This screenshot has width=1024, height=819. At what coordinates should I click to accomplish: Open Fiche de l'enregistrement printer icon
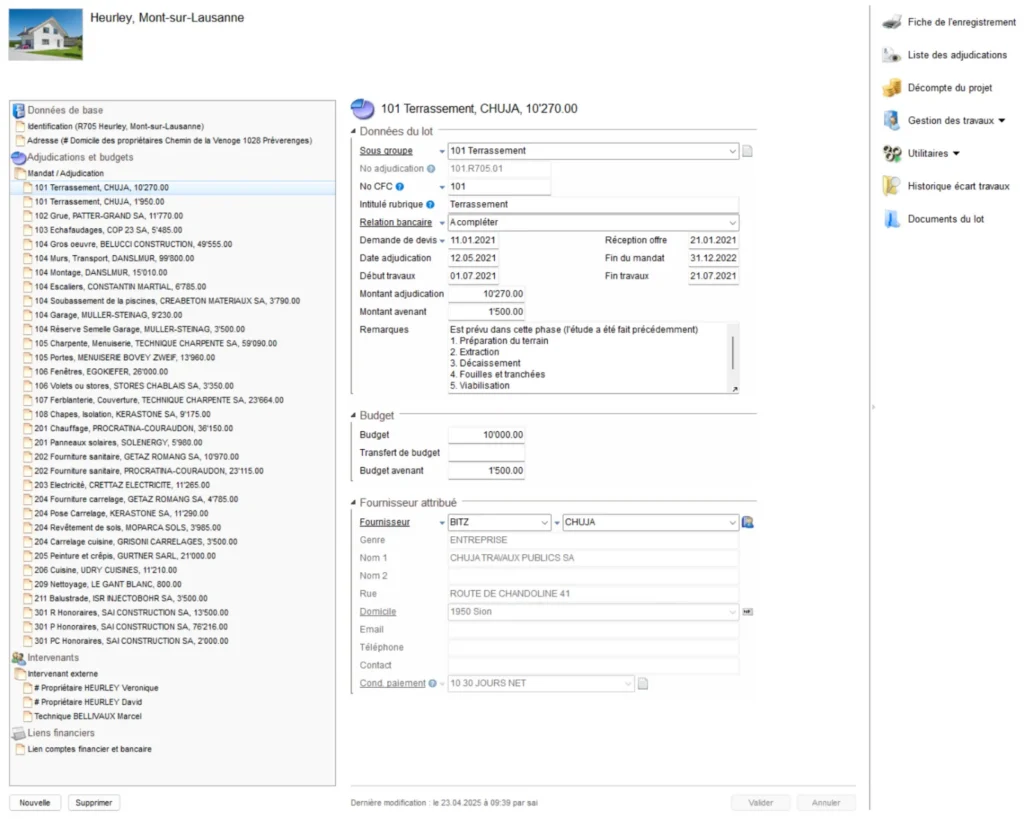tap(891, 22)
